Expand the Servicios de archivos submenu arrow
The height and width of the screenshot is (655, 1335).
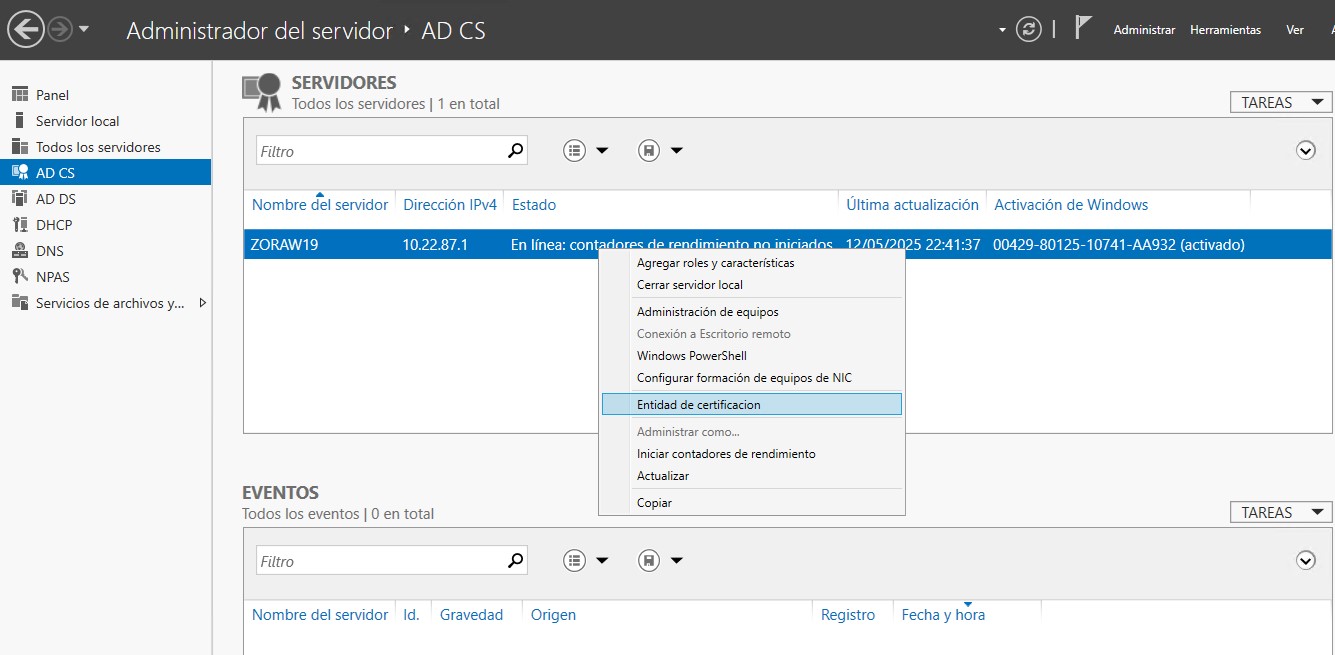pyautogui.click(x=203, y=303)
